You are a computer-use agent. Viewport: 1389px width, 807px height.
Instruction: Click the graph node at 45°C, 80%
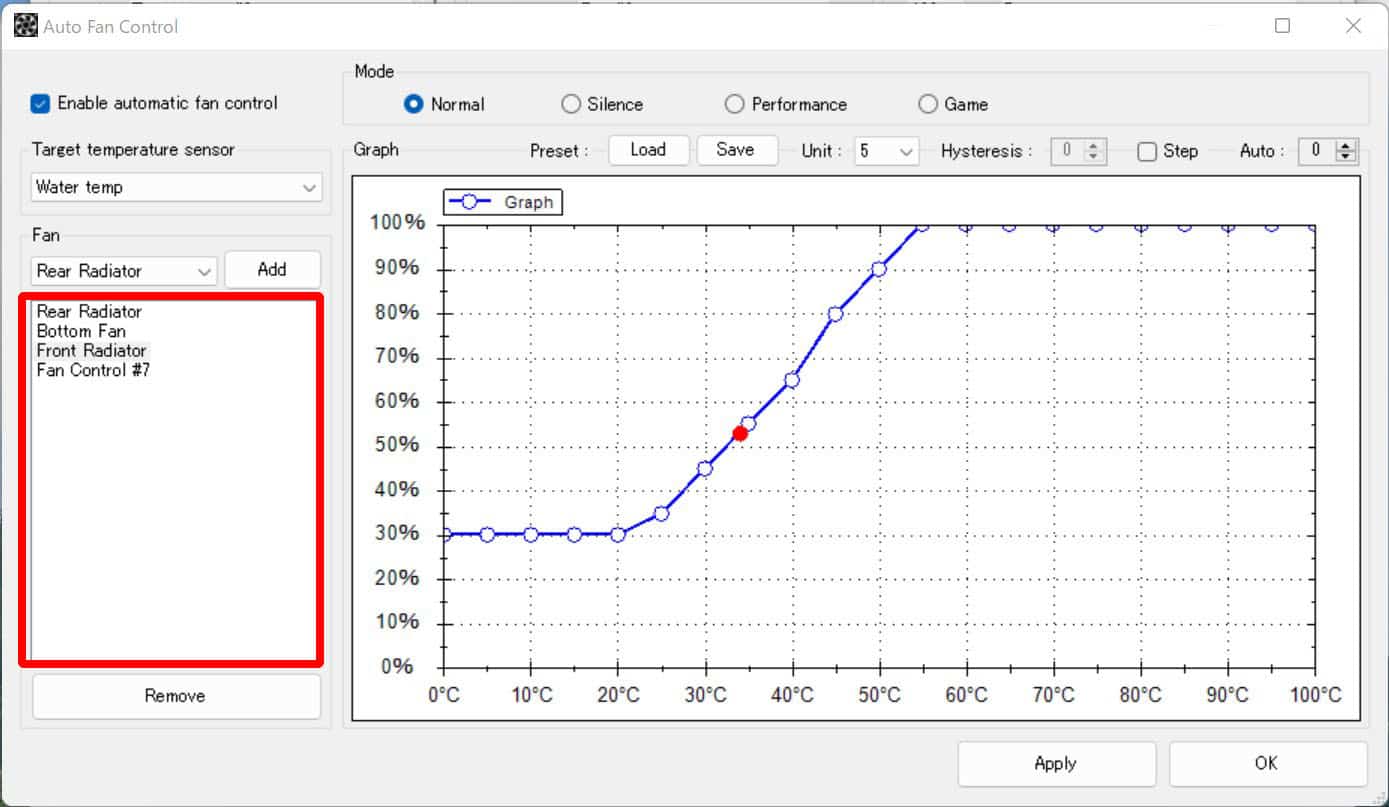(x=836, y=313)
